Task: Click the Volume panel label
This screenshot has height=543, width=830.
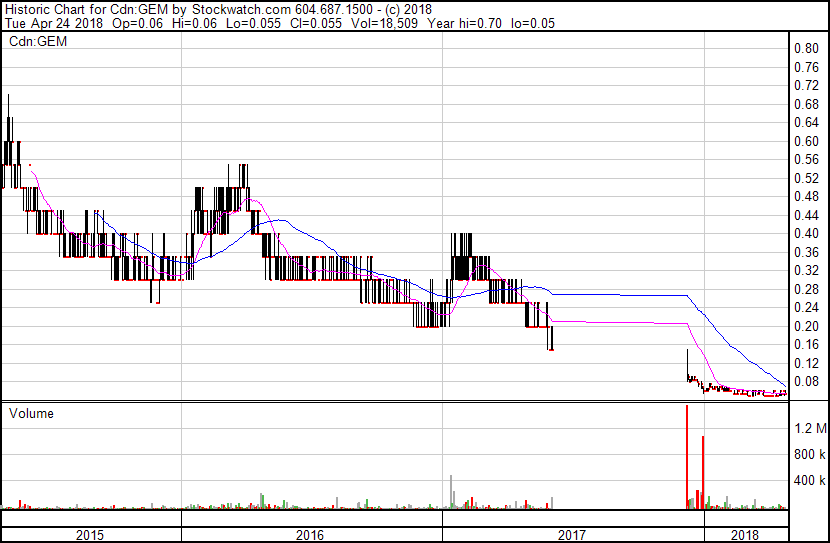Action: tap(31, 413)
